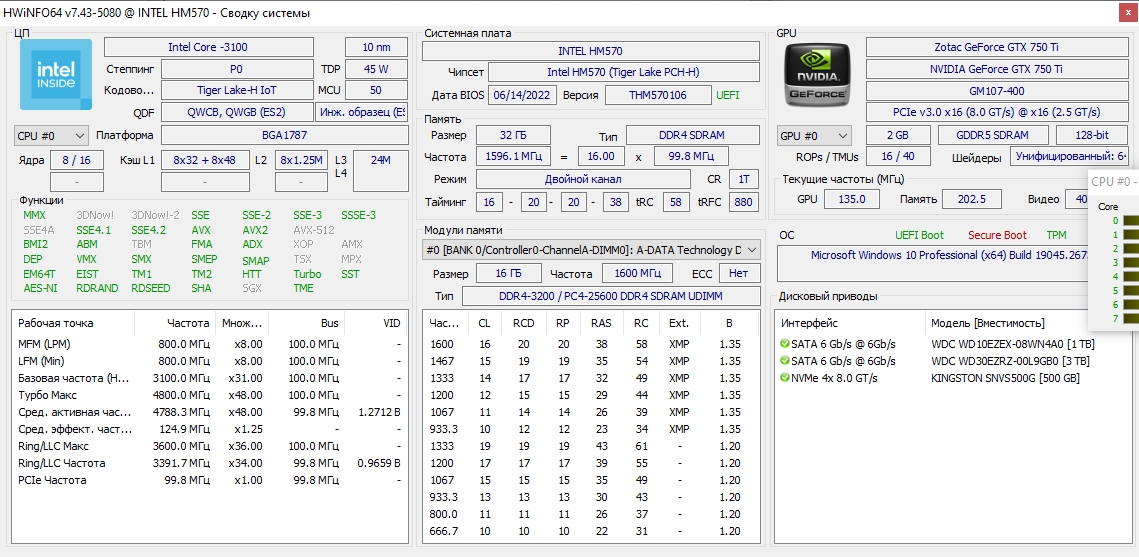Click the TPM indicator
Screen dimensions: 1139x557
click(x=1056, y=235)
